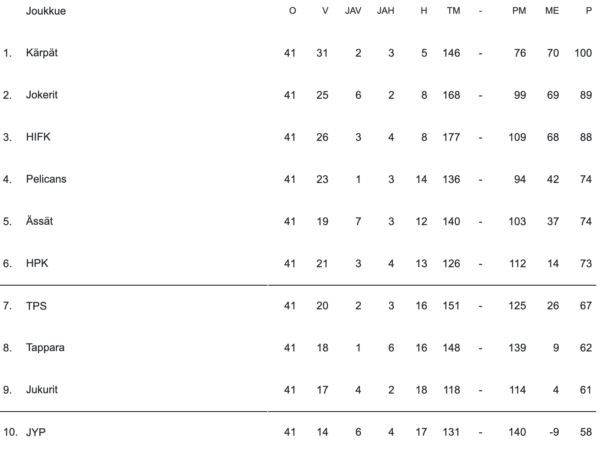The image size is (600, 451).
Task: Select the HPK team name
Action: [37, 263]
